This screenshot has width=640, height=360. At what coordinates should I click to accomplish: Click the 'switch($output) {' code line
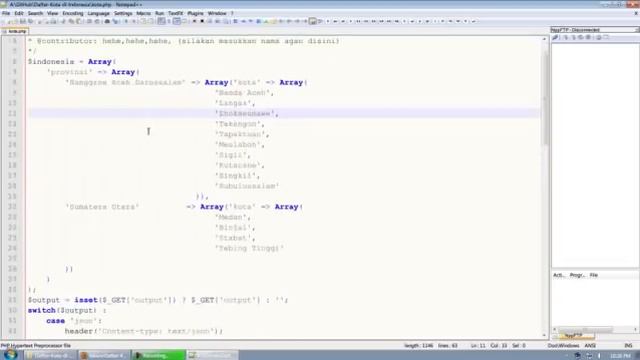click(67, 311)
